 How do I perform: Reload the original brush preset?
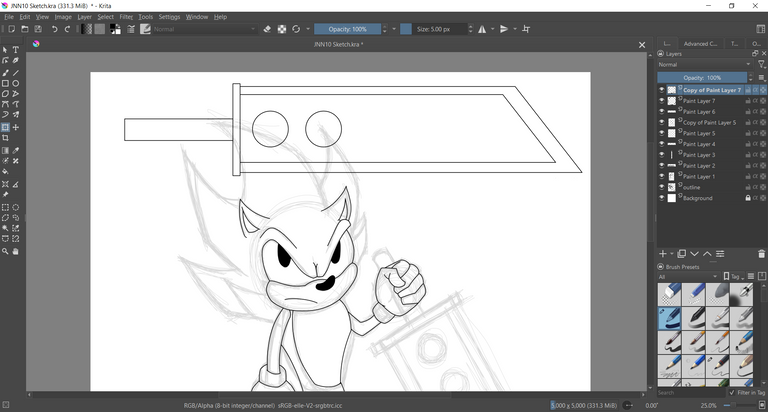tap(296, 29)
